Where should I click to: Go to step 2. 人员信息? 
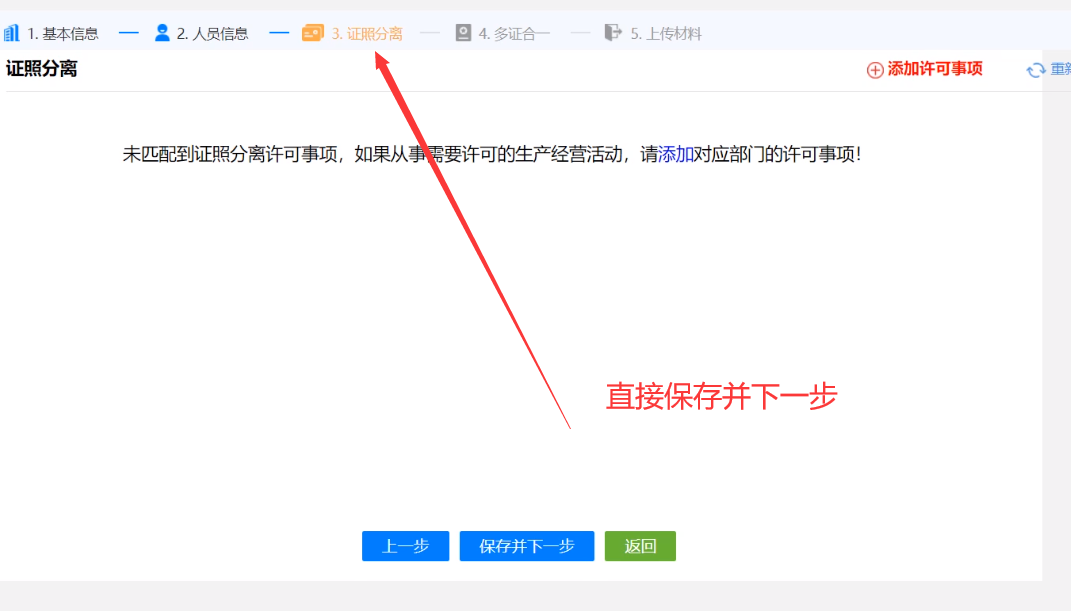click(x=212, y=33)
